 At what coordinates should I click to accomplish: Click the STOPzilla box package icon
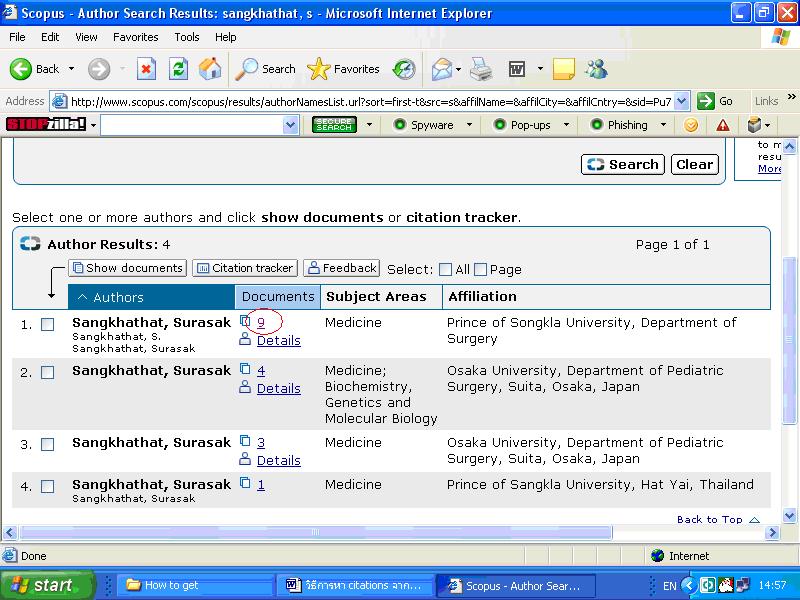tap(754, 125)
